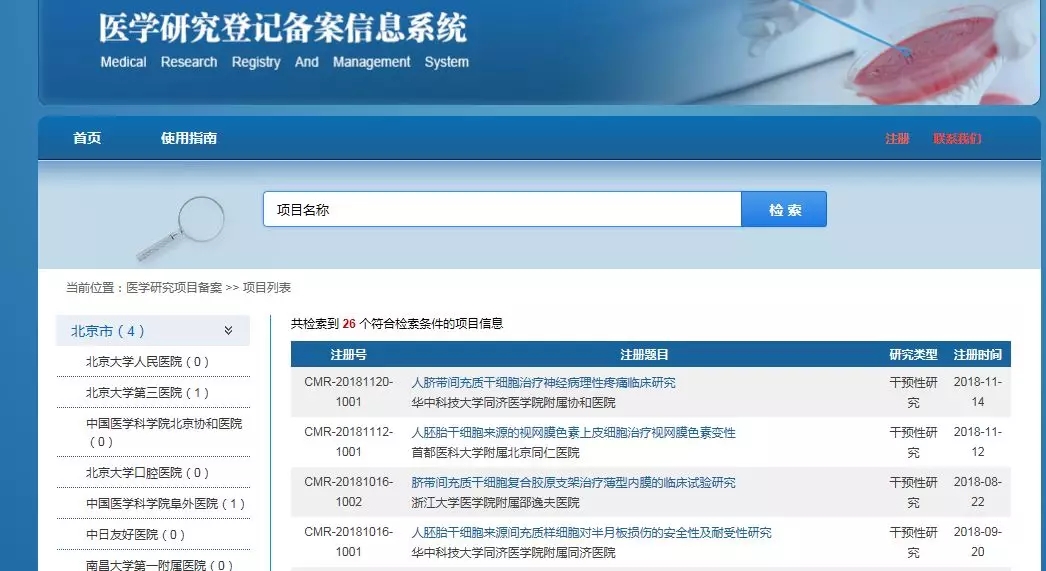Select 中国医学科学院北京协和医院 in sidebar
This screenshot has width=1046, height=571.
(164, 432)
